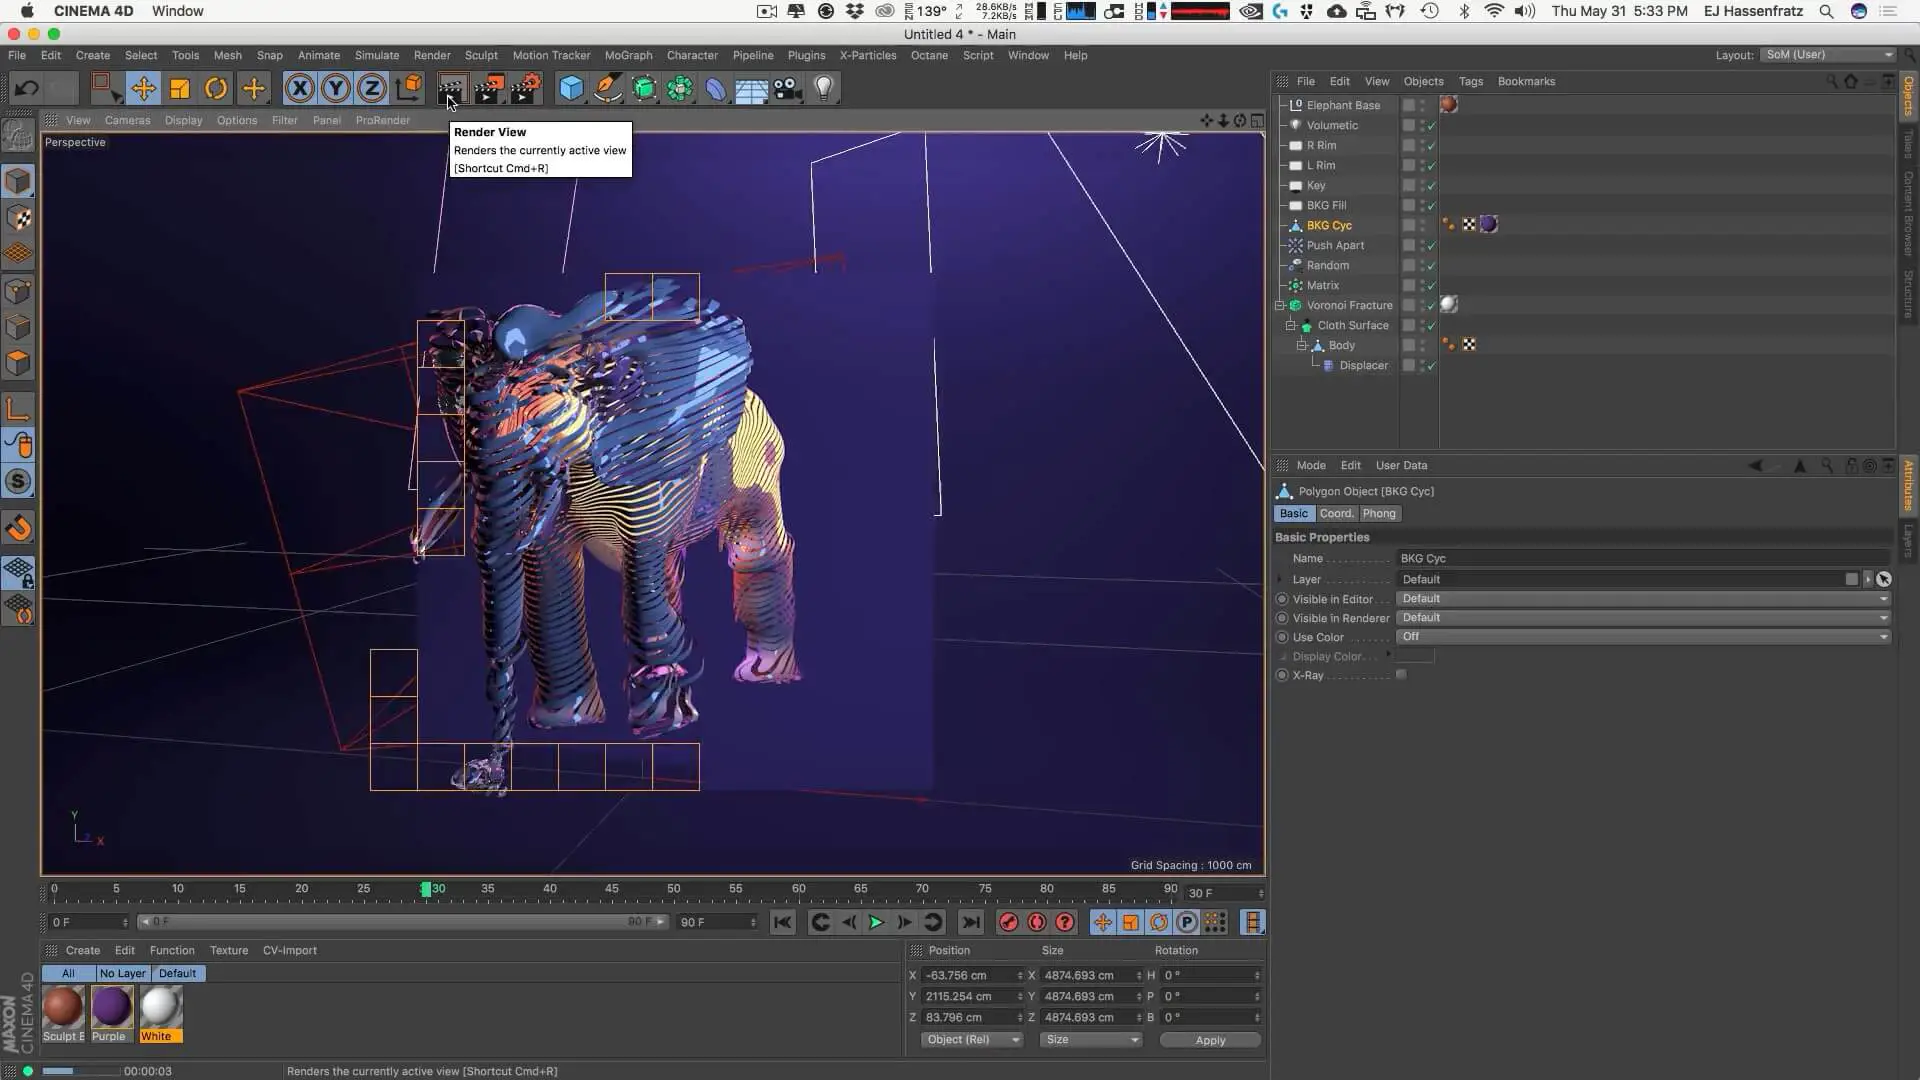Add a Cube primitive object
Image resolution: width=1920 pixels, height=1080 pixels.
(571, 88)
